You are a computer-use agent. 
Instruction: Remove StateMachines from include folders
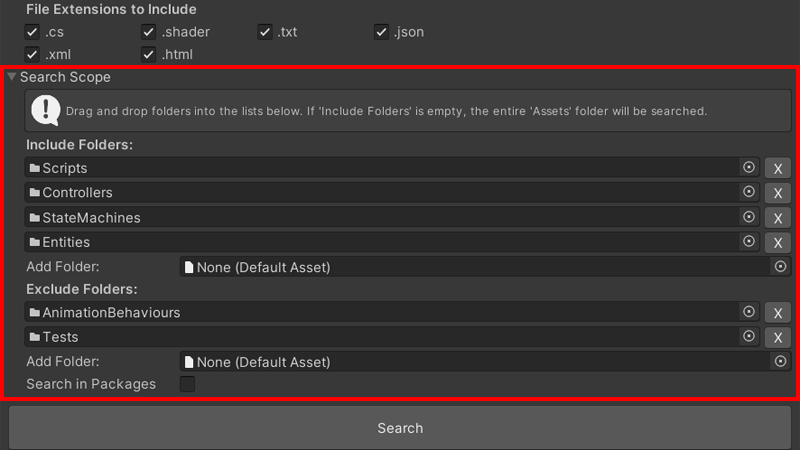[x=778, y=218]
